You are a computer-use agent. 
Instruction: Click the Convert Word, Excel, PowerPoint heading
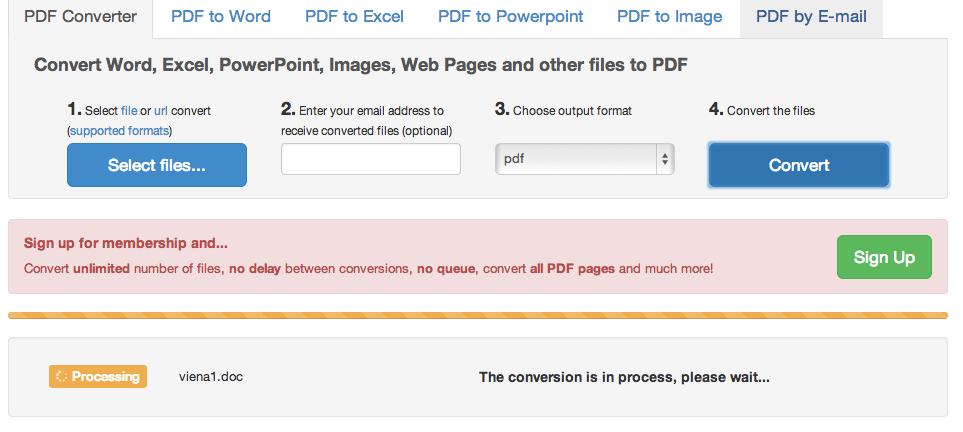tap(360, 66)
